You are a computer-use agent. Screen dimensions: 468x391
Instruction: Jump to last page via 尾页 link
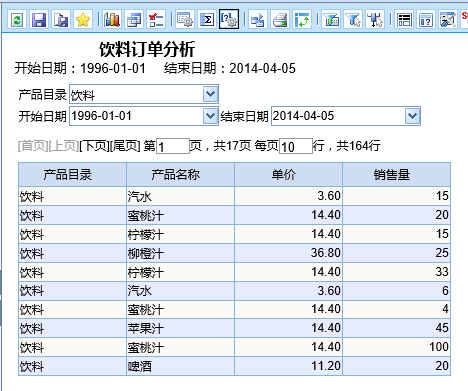(x=125, y=146)
